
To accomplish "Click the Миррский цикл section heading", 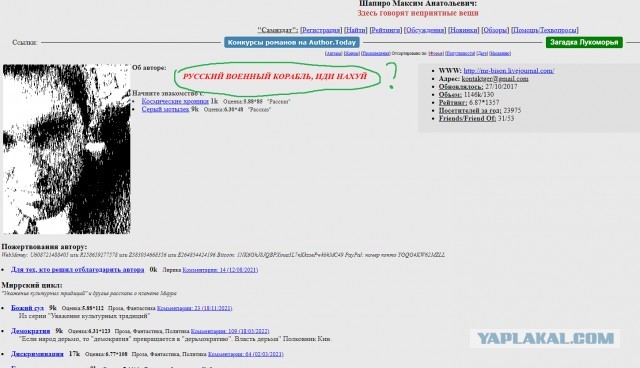I will point(32,285).
